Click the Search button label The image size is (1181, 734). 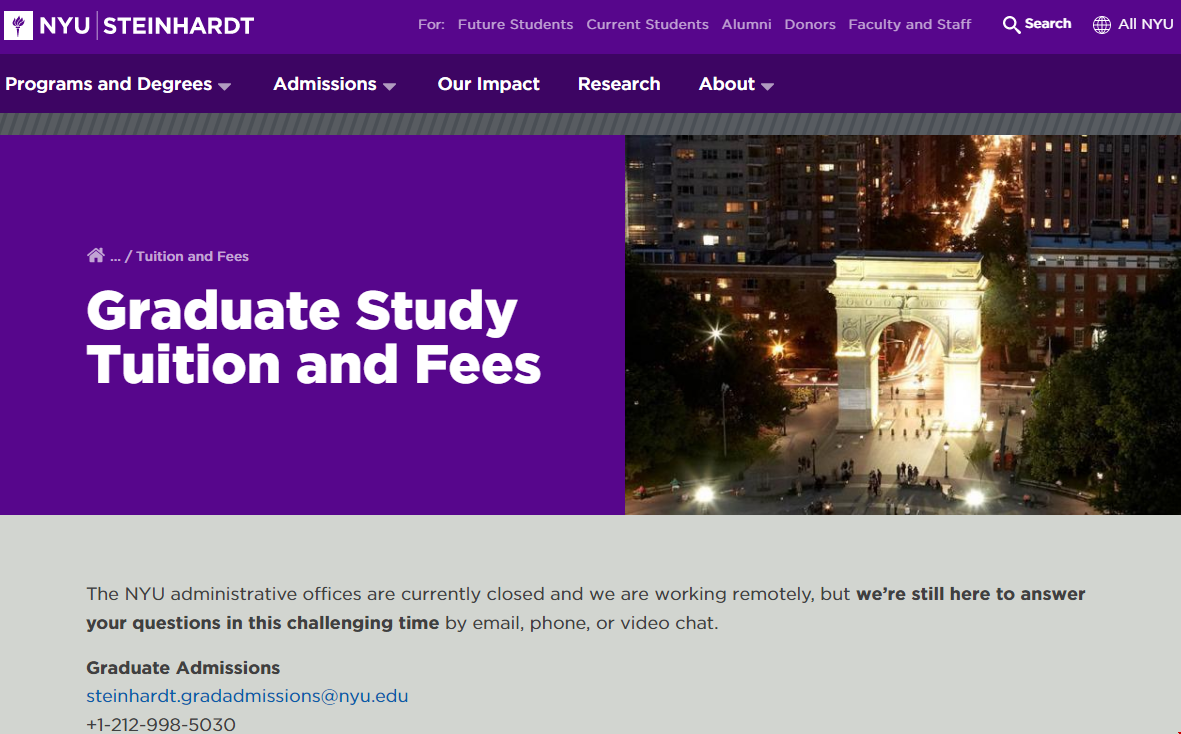tap(1048, 23)
